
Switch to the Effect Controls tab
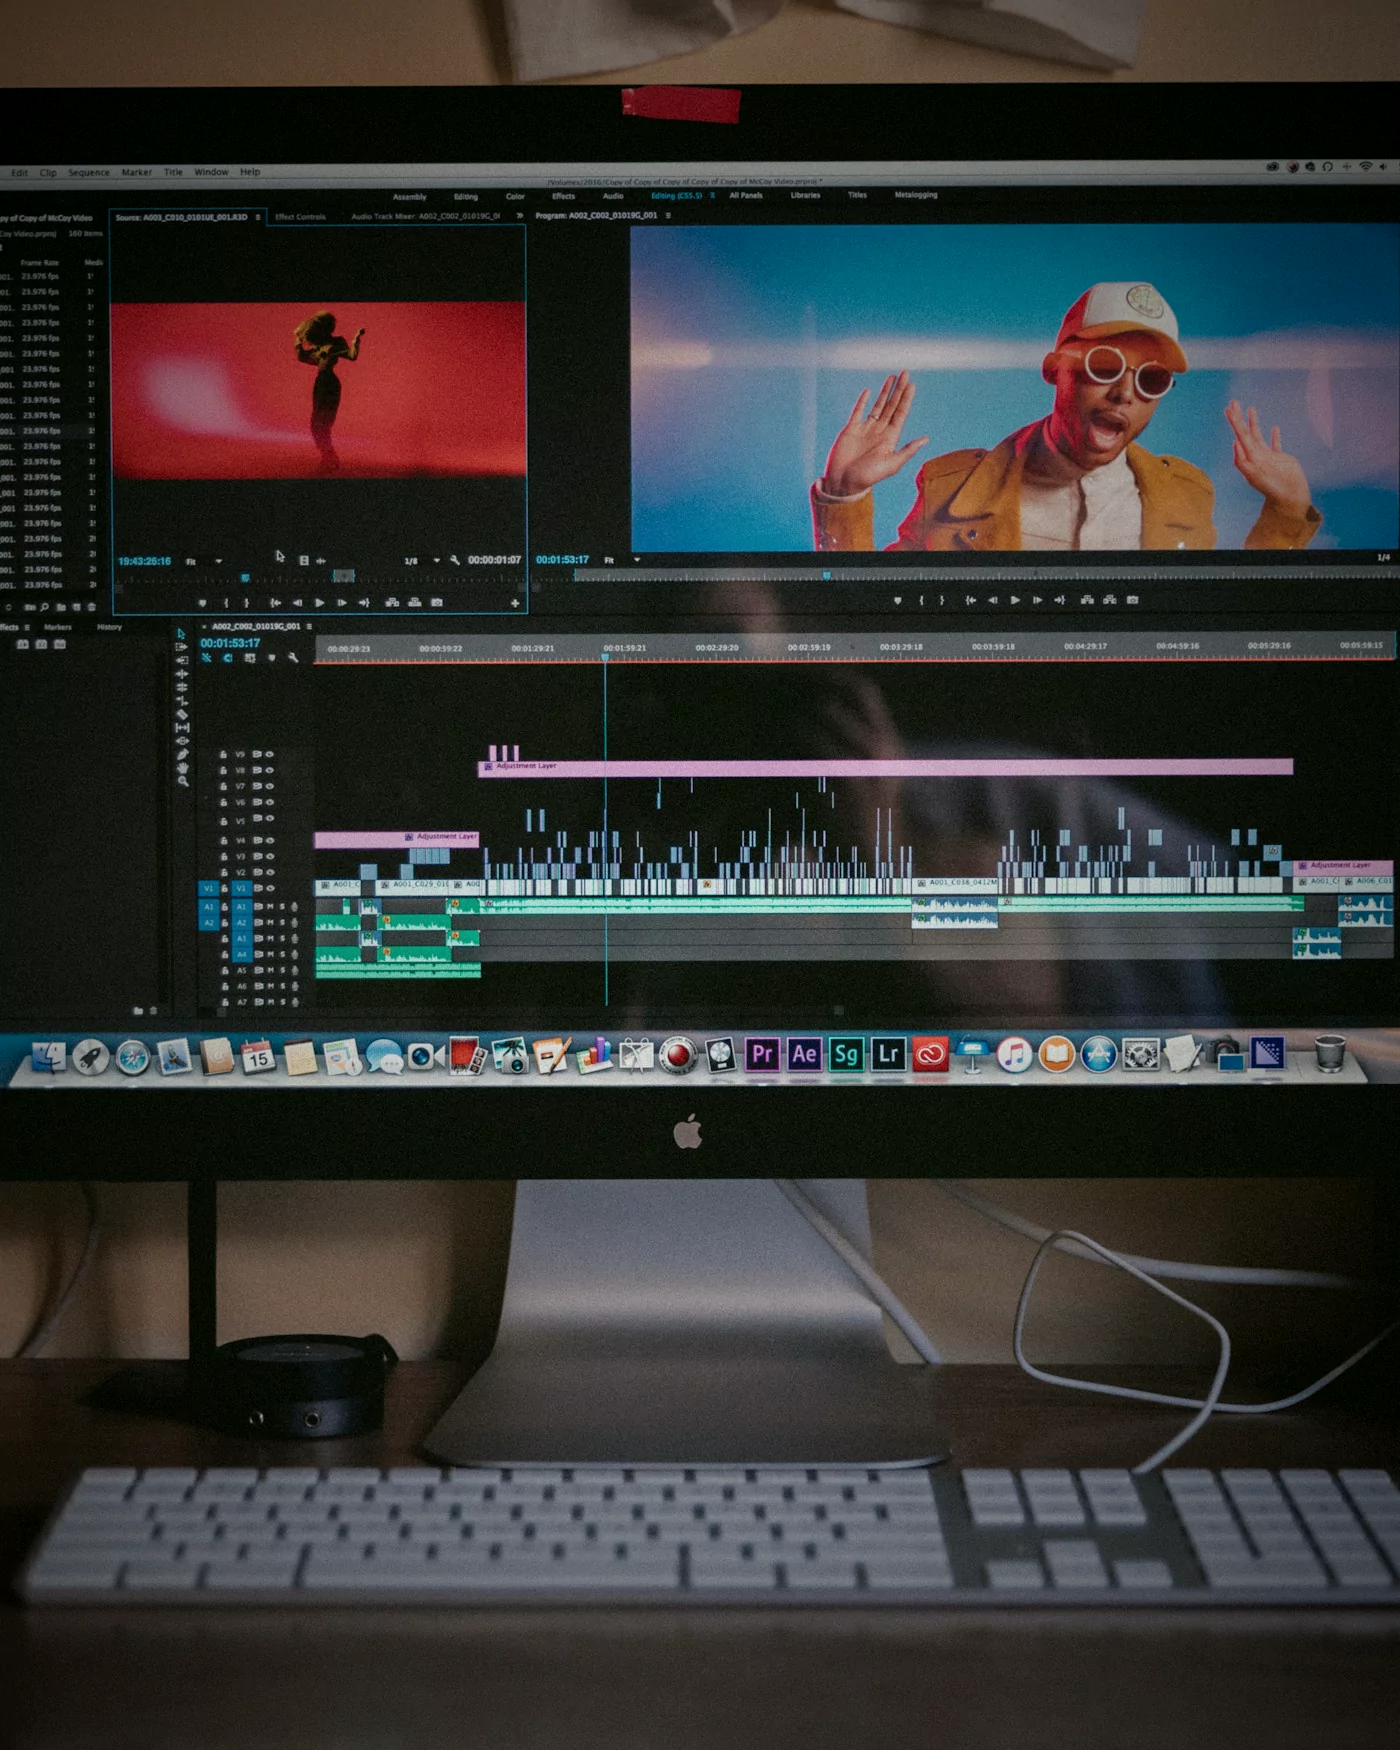click(300, 217)
